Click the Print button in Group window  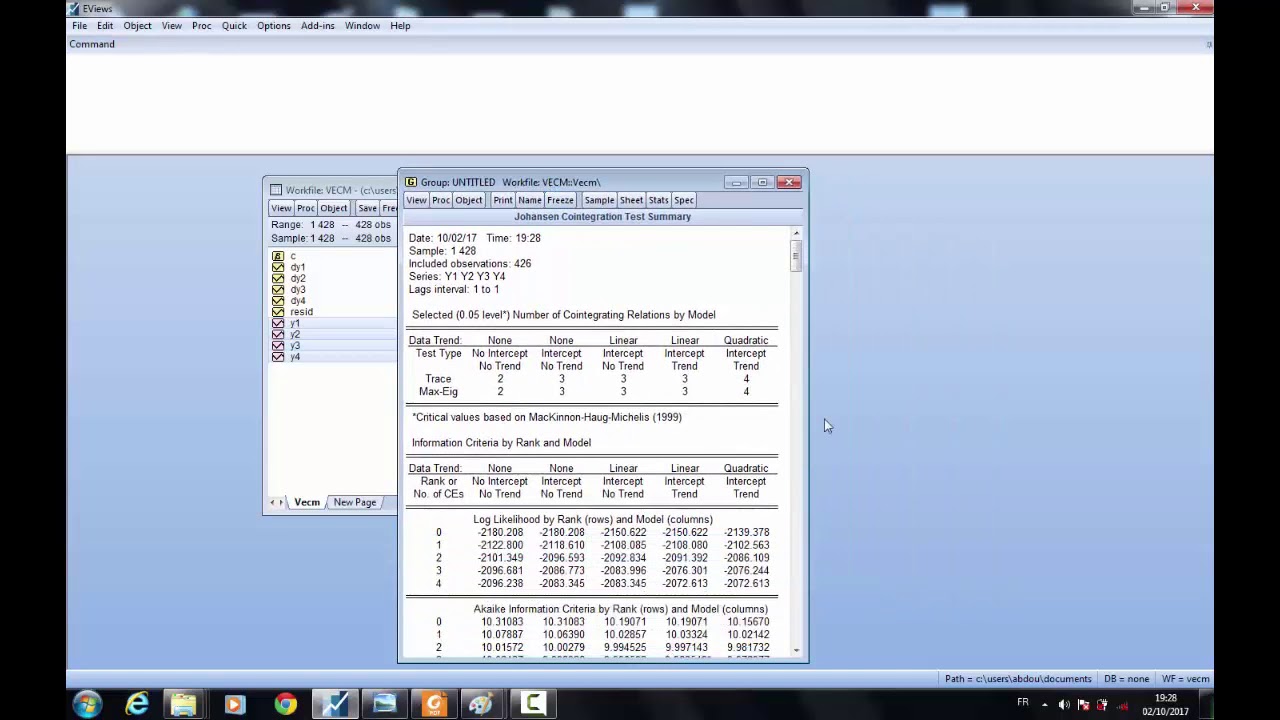pos(503,200)
